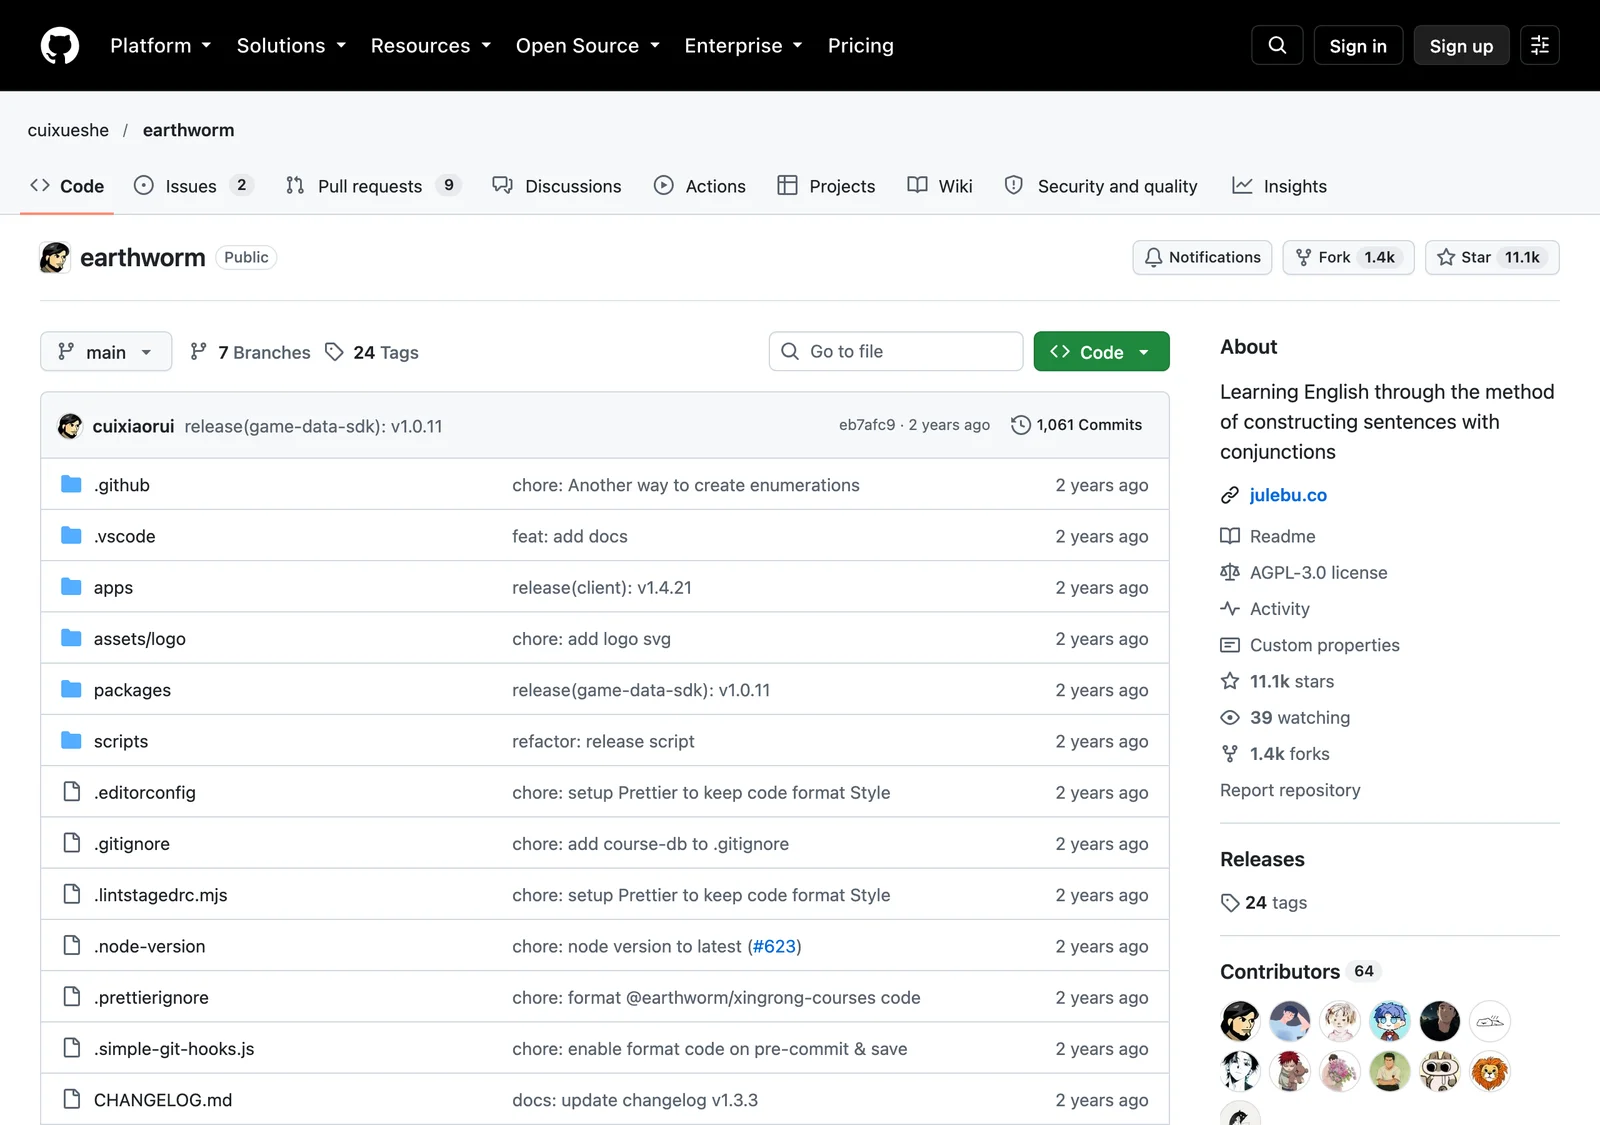Screen dimensions: 1600x1125
Task: Click the Notifications button
Action: (1202, 257)
